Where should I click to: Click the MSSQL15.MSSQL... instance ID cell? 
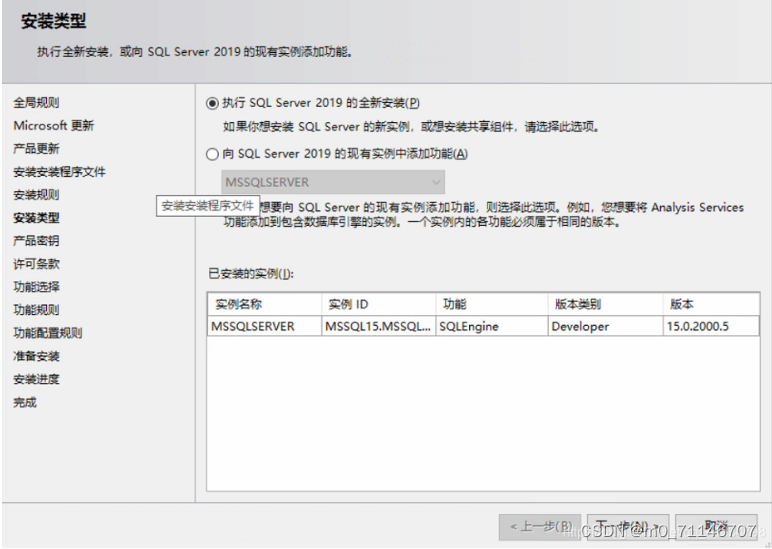[379, 326]
